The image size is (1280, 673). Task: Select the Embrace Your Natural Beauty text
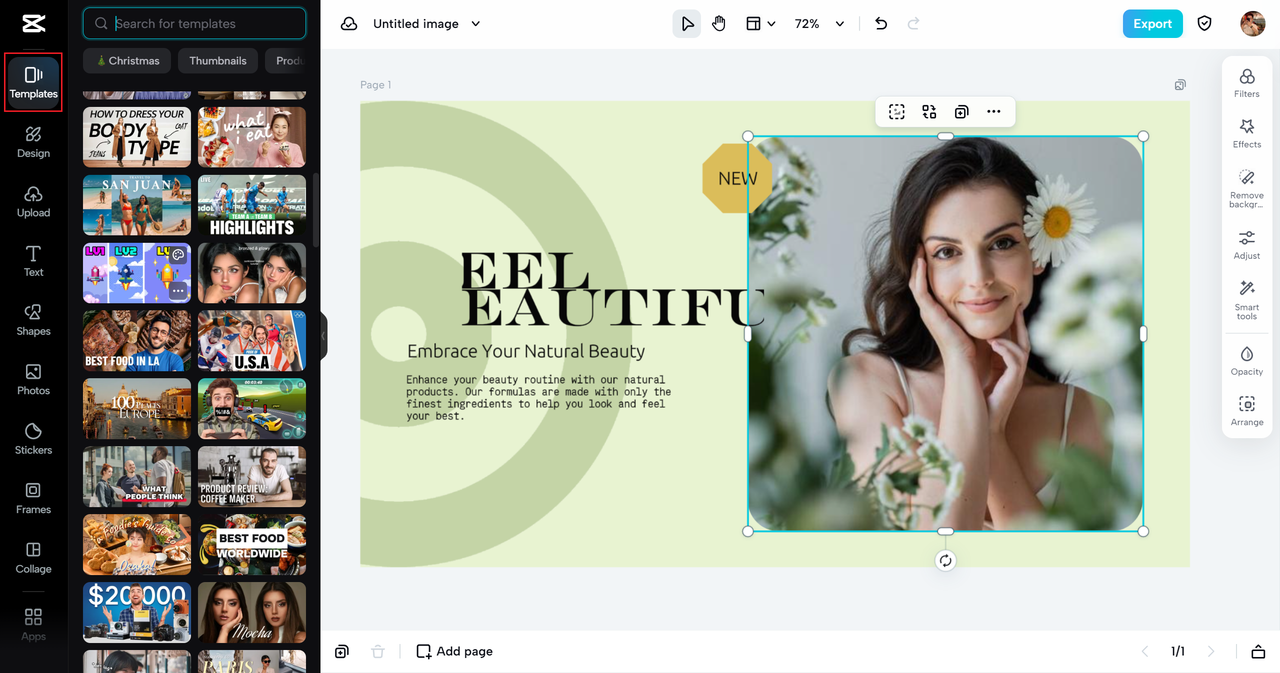[x=526, y=351]
